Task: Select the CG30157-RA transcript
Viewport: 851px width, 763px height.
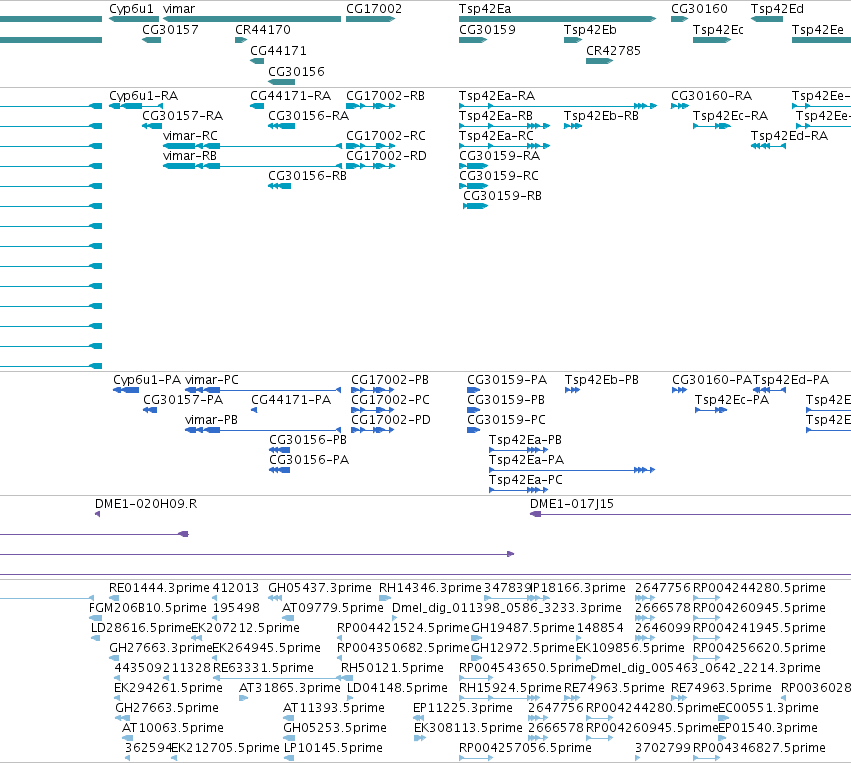Action: pyautogui.click(x=151, y=126)
